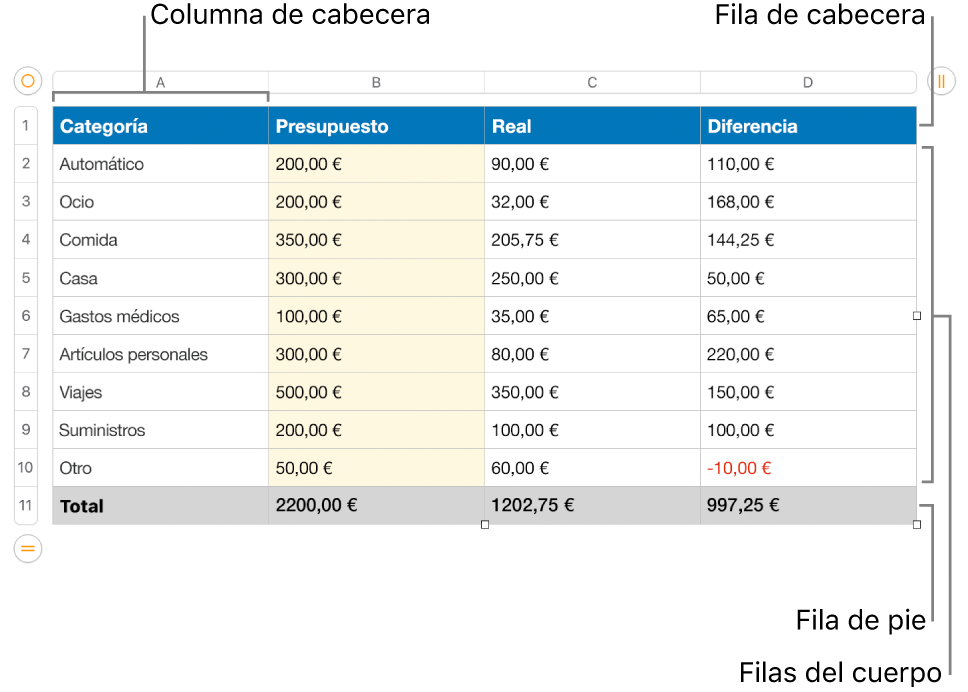Select the Artículos personales cell
The image size is (968, 692).
161,354
